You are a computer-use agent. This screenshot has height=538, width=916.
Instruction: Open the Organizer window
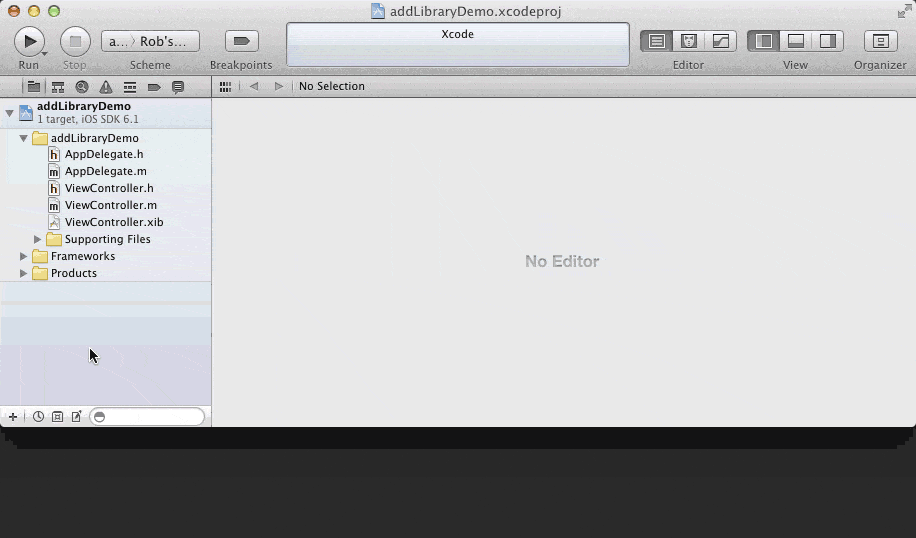point(880,41)
